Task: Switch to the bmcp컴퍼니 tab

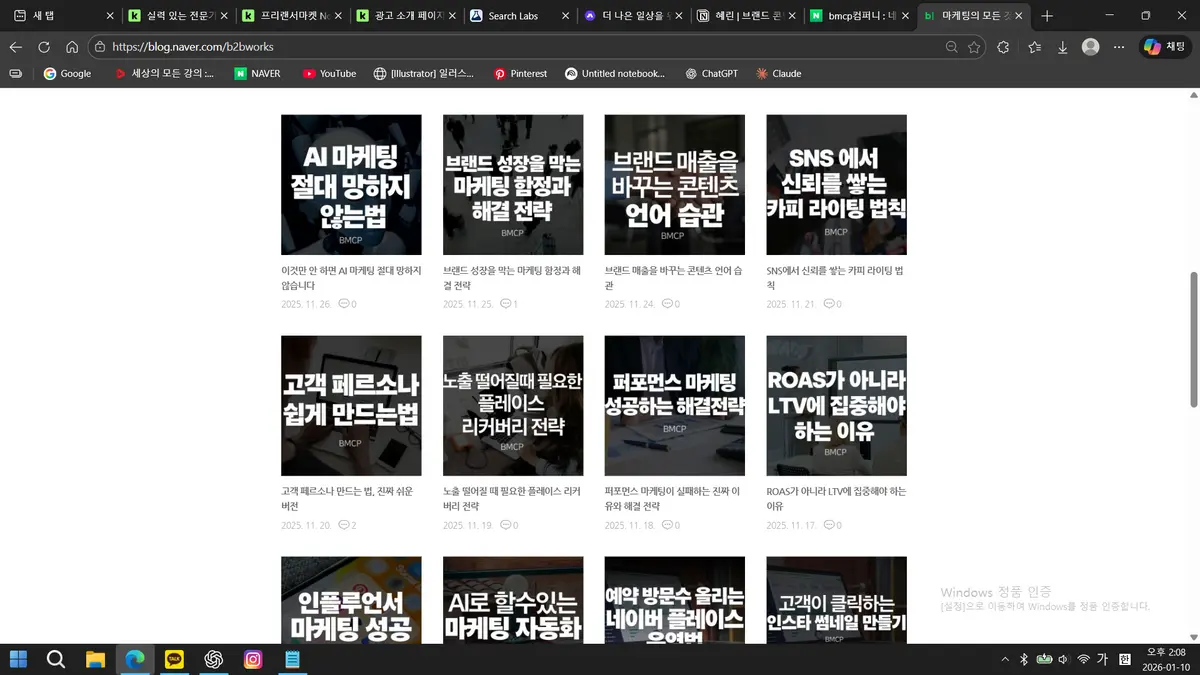Action: [860, 15]
